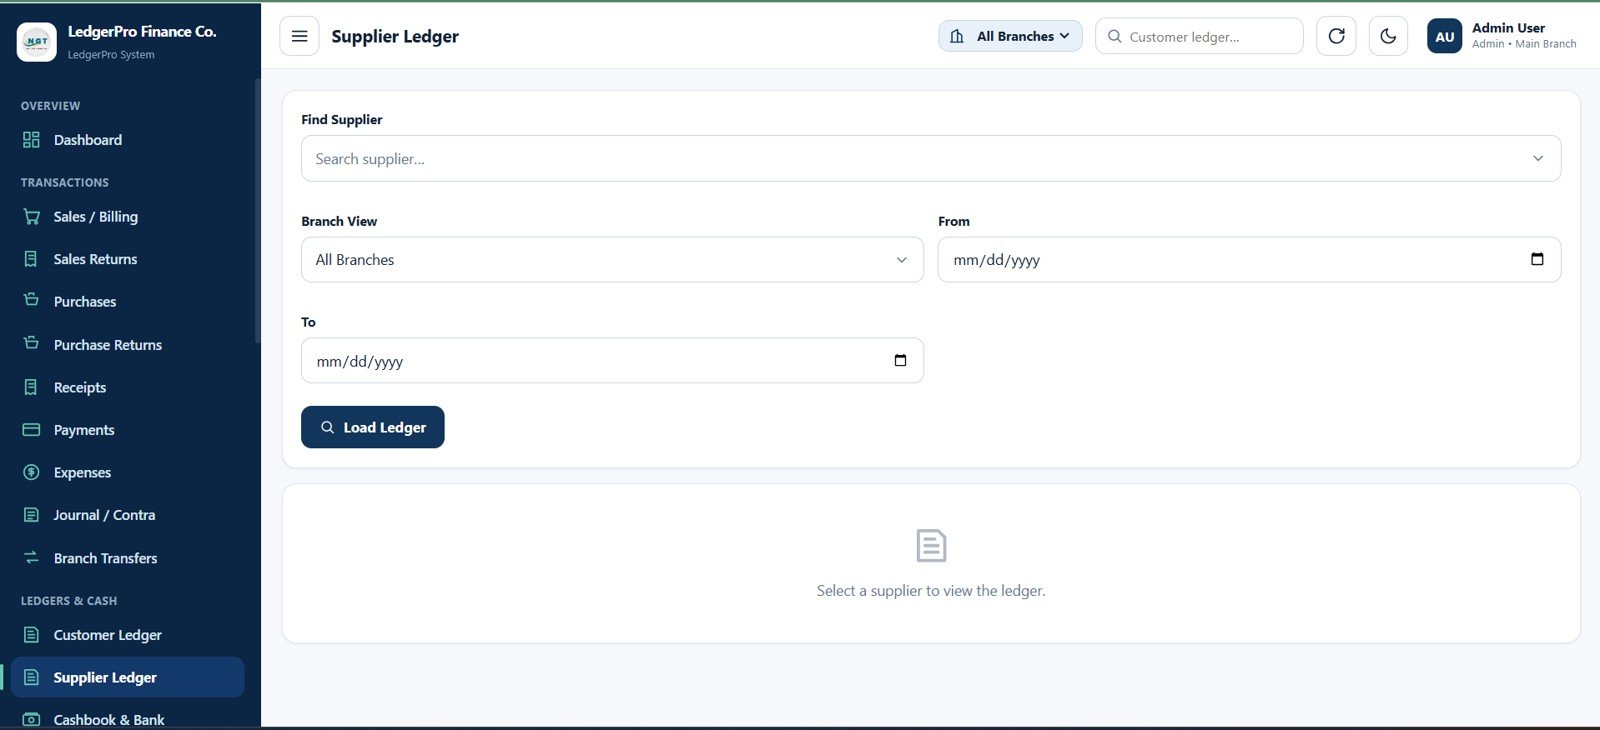Click Admin User profile name
Viewport: 1600px width, 730px height.
coord(1508,28)
